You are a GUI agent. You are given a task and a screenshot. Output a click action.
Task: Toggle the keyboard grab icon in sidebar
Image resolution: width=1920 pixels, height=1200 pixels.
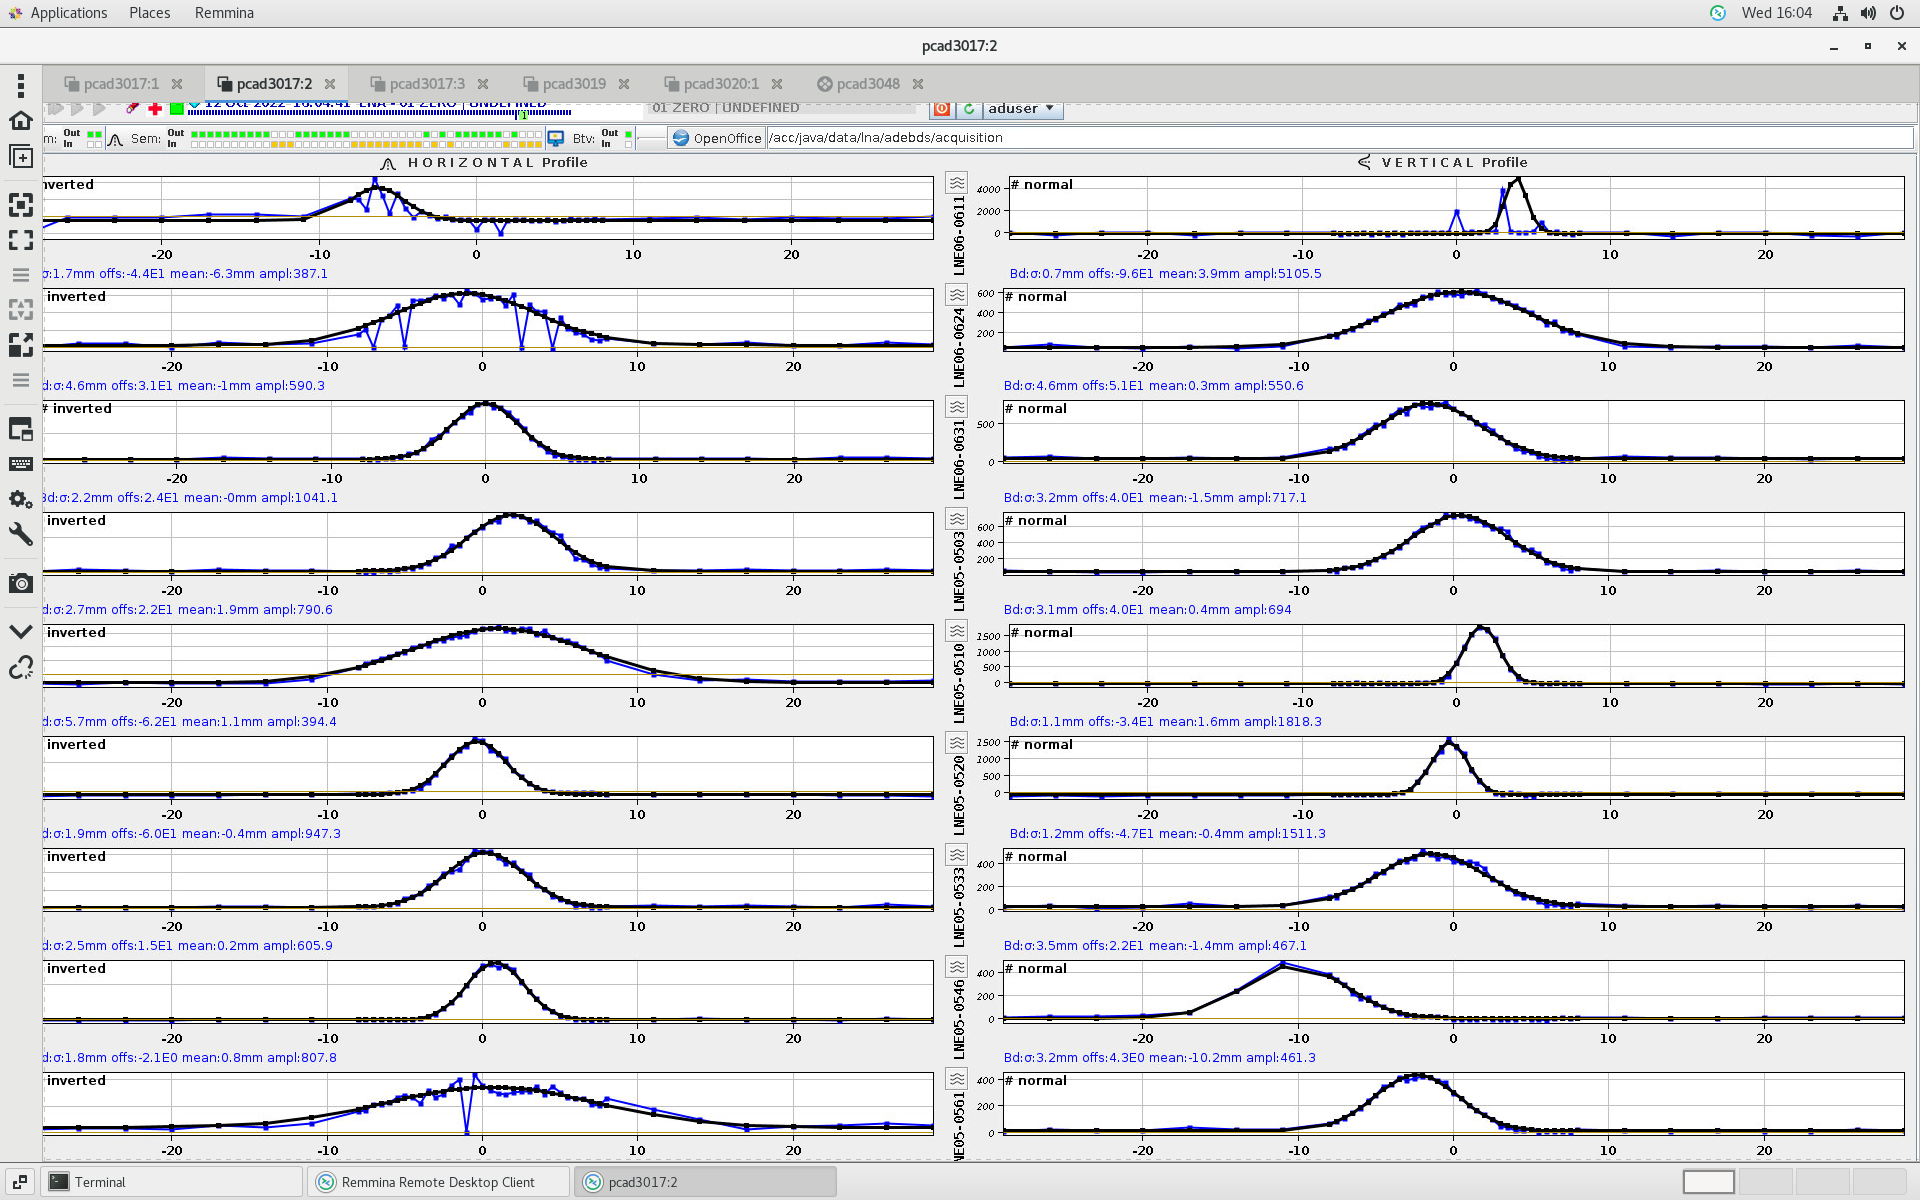[21, 464]
